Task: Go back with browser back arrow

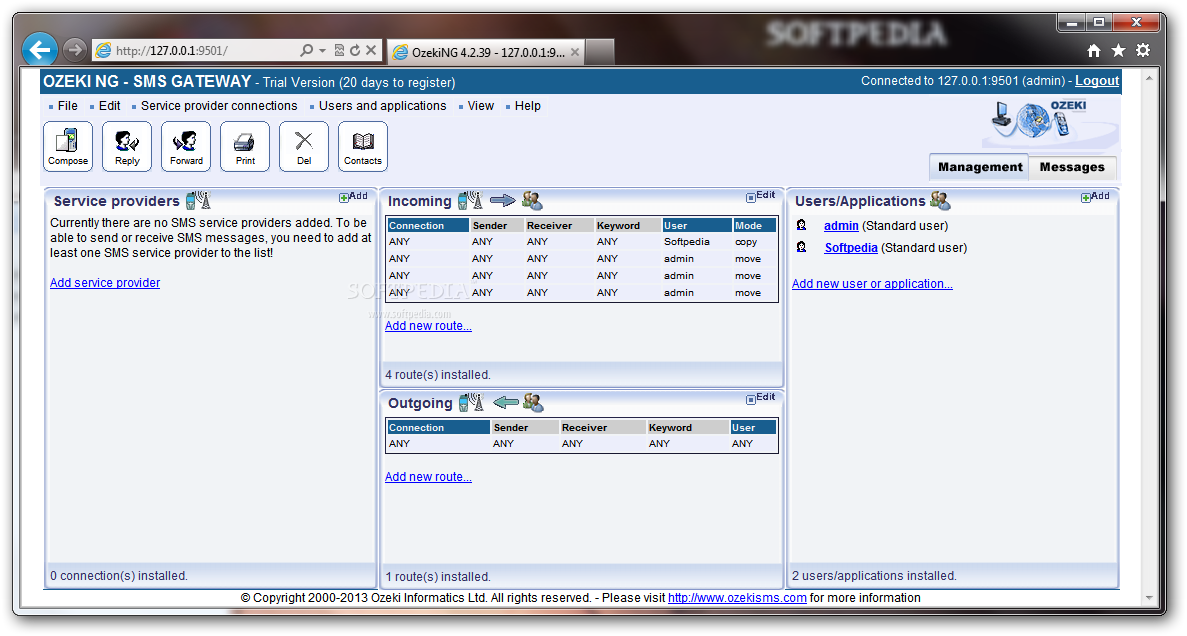Action: click(x=39, y=50)
